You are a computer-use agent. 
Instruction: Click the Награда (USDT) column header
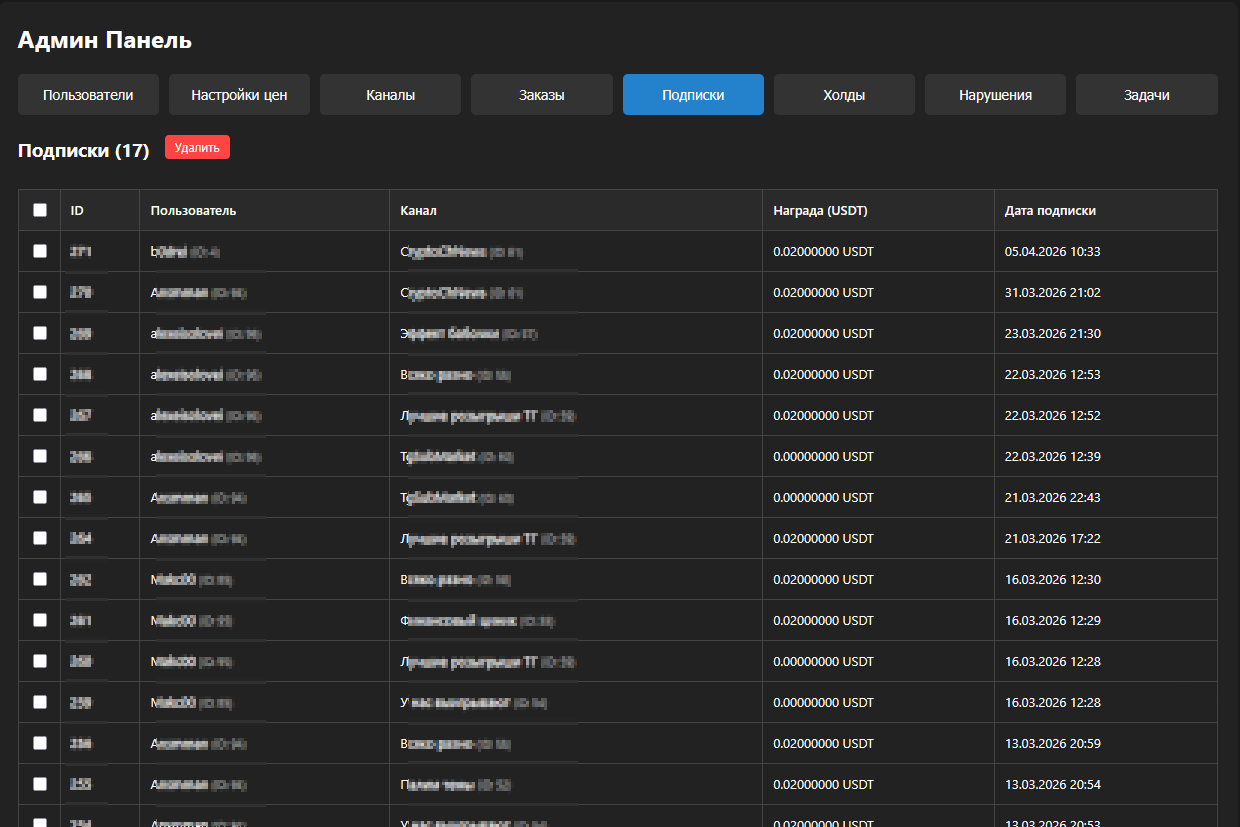point(820,211)
